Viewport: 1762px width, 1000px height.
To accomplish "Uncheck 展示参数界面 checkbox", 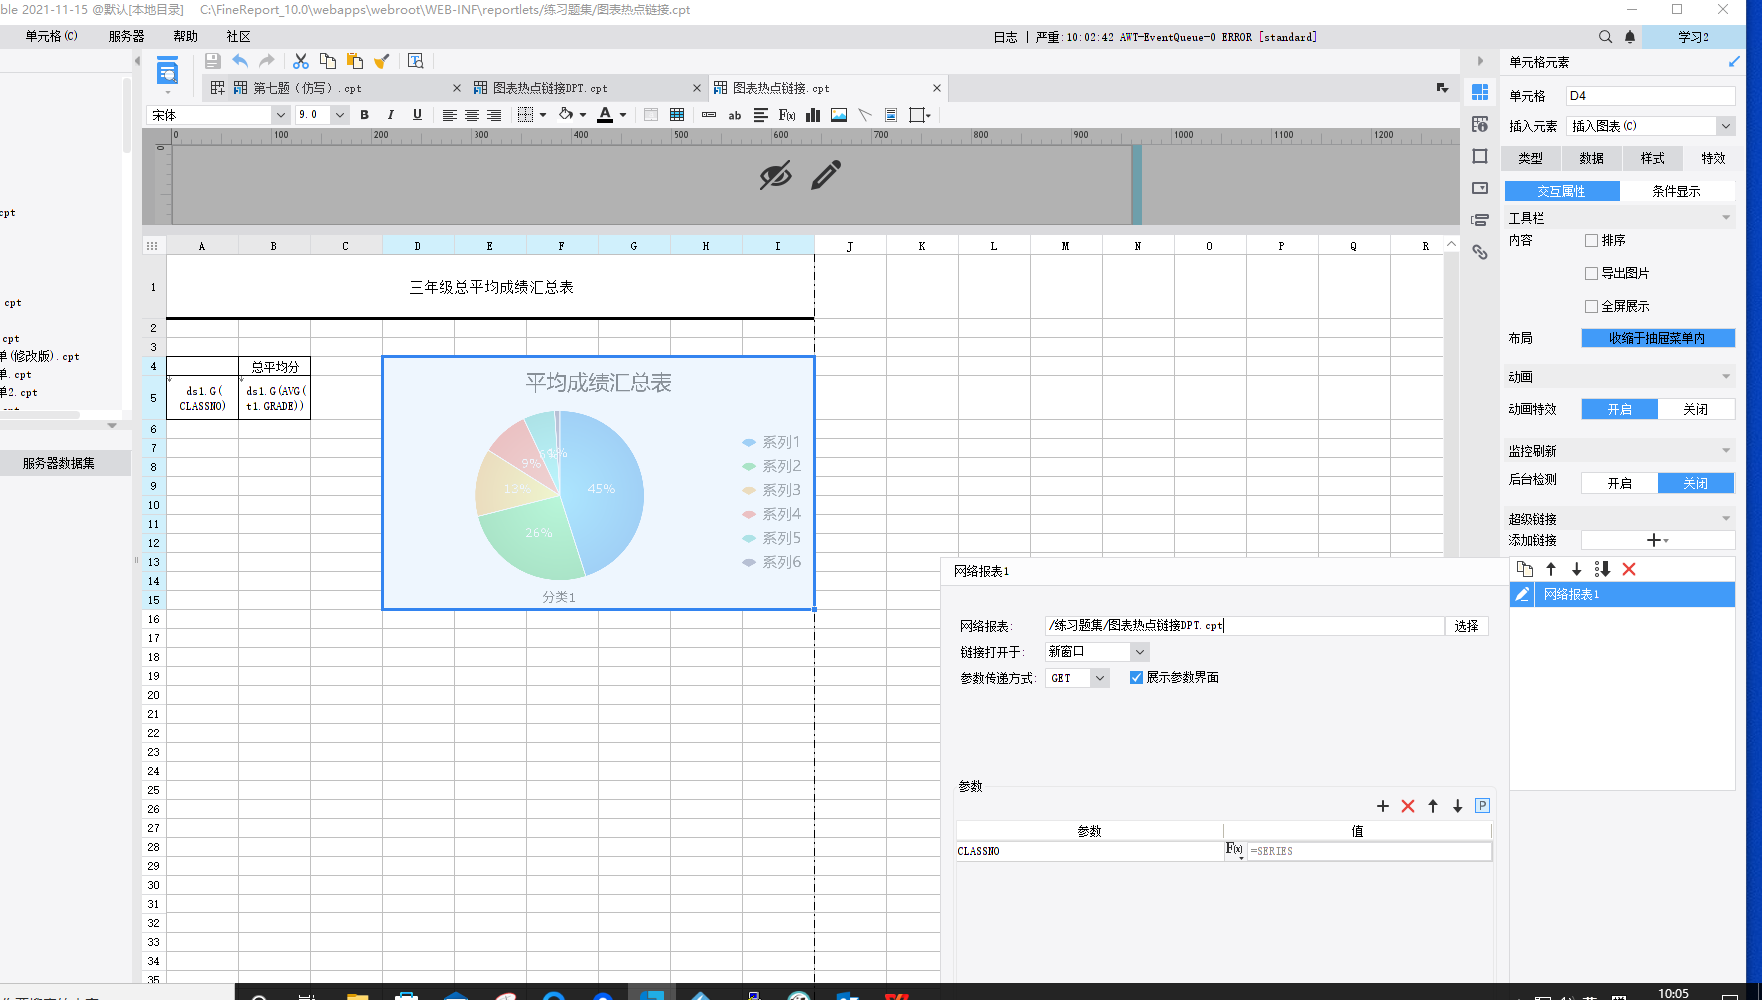I will (1136, 677).
